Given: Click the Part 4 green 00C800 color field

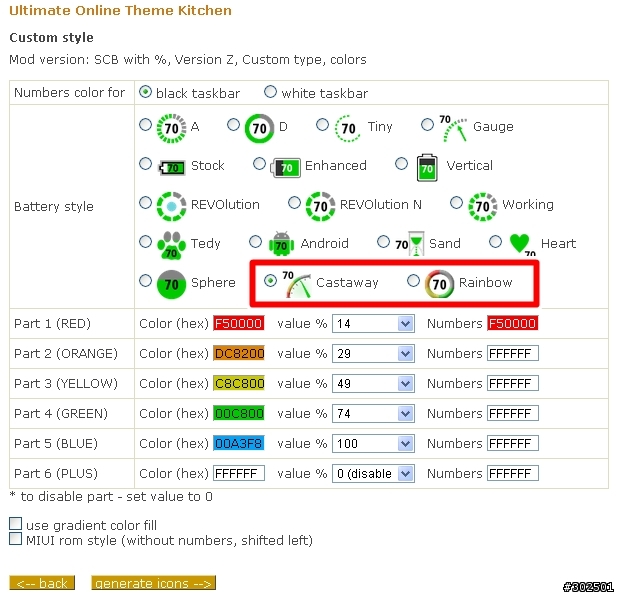Looking at the screenshot, I should pyautogui.click(x=239, y=414).
